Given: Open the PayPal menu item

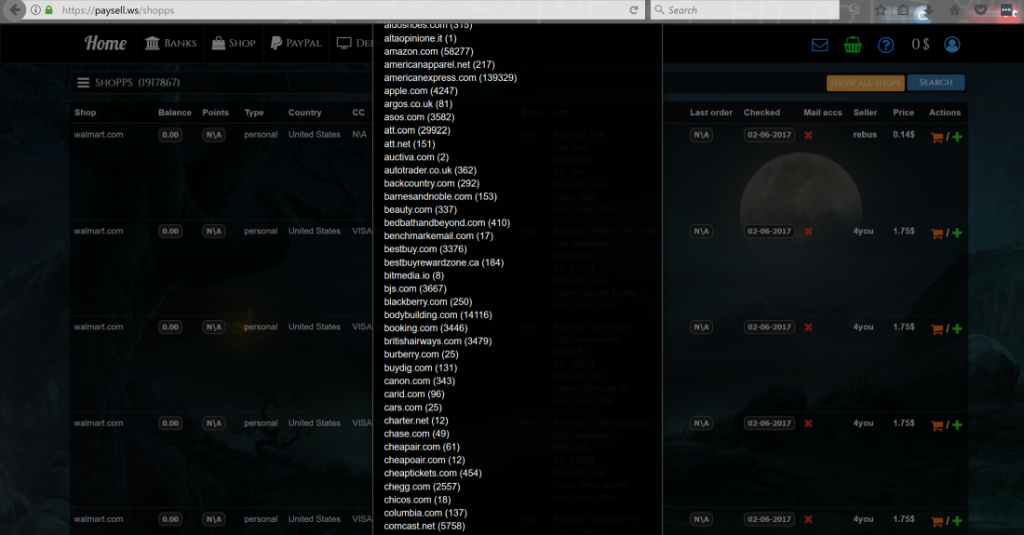Looking at the screenshot, I should pos(303,43).
